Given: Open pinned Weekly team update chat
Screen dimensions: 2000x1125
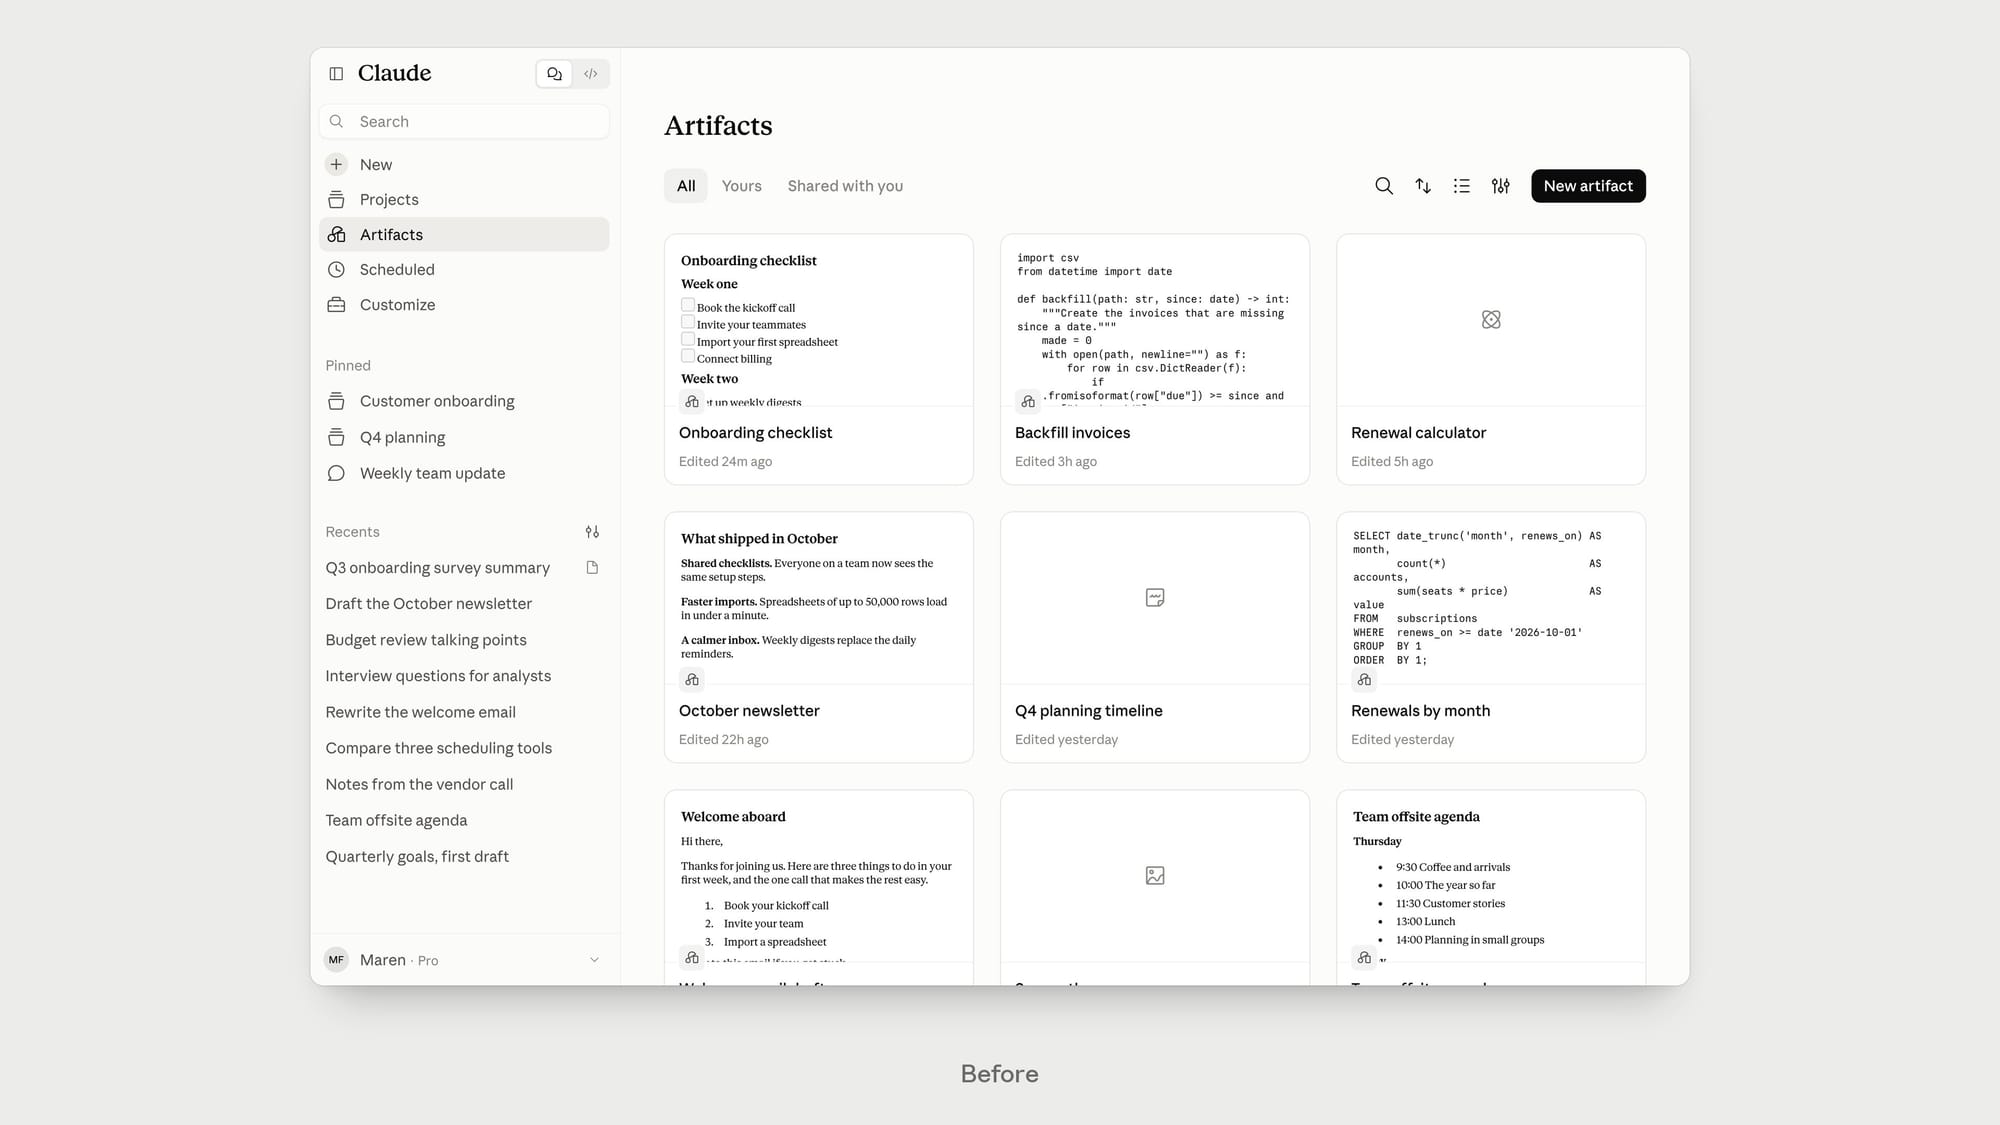Looking at the screenshot, I should [x=464, y=473].
